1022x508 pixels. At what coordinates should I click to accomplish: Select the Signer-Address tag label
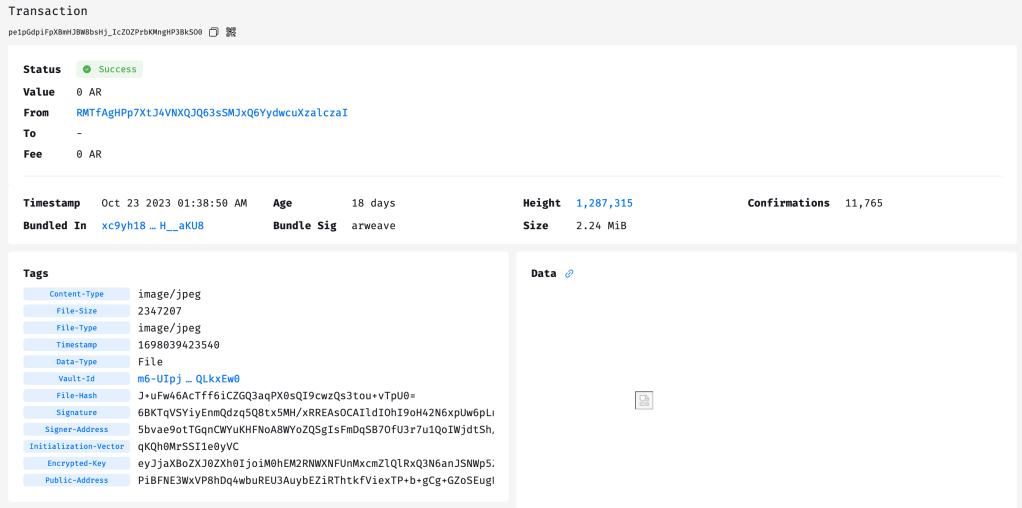[77, 430]
